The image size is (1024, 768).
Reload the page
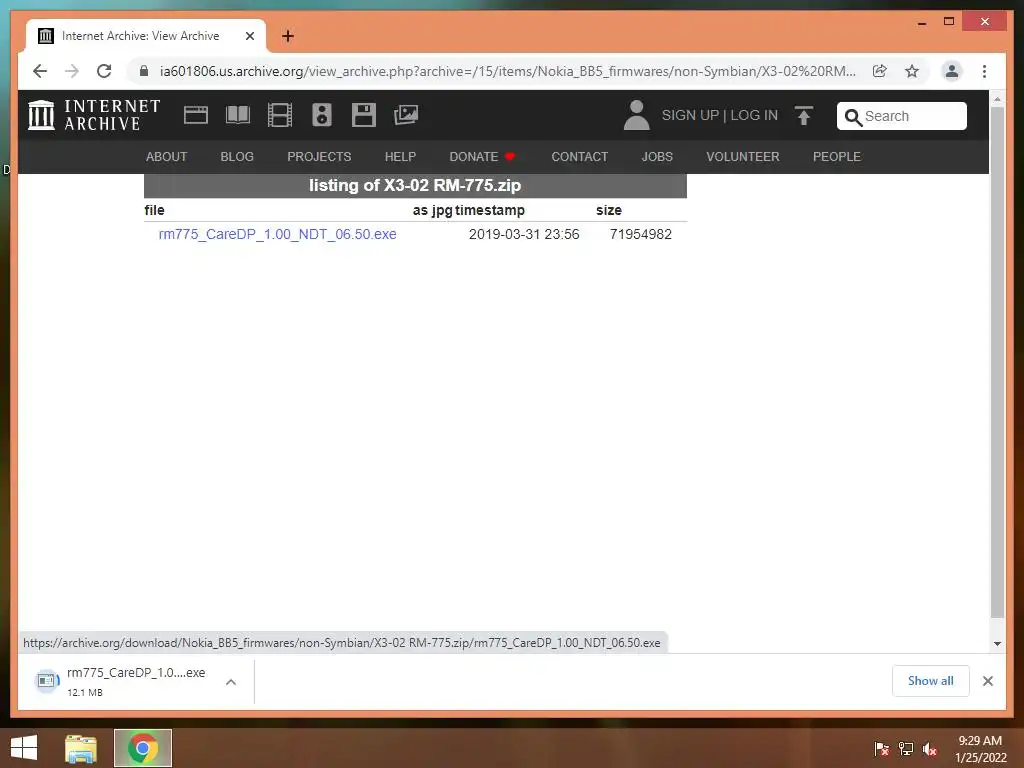tap(104, 71)
